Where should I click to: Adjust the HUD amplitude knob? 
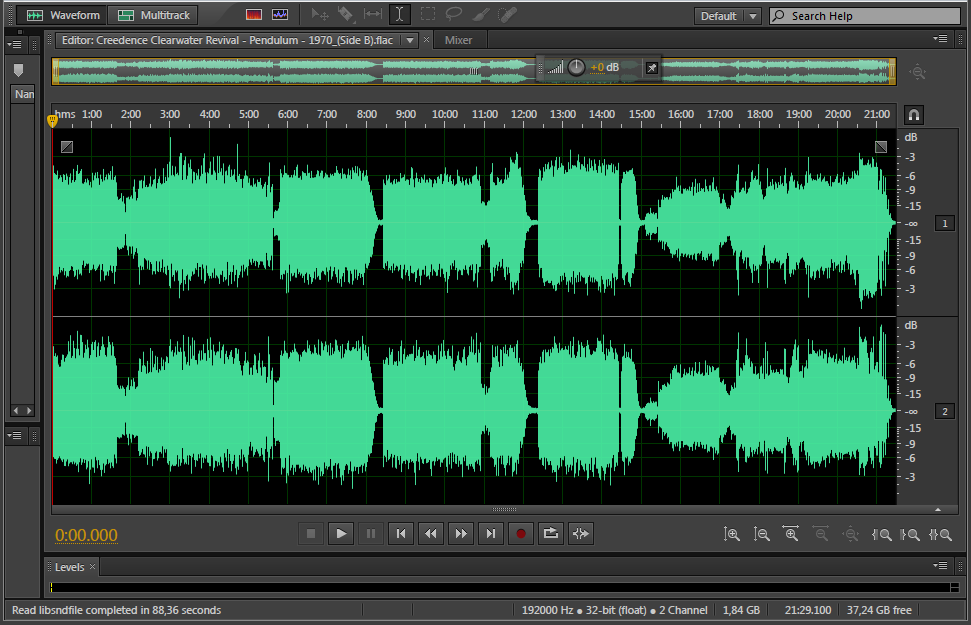pyautogui.click(x=576, y=68)
